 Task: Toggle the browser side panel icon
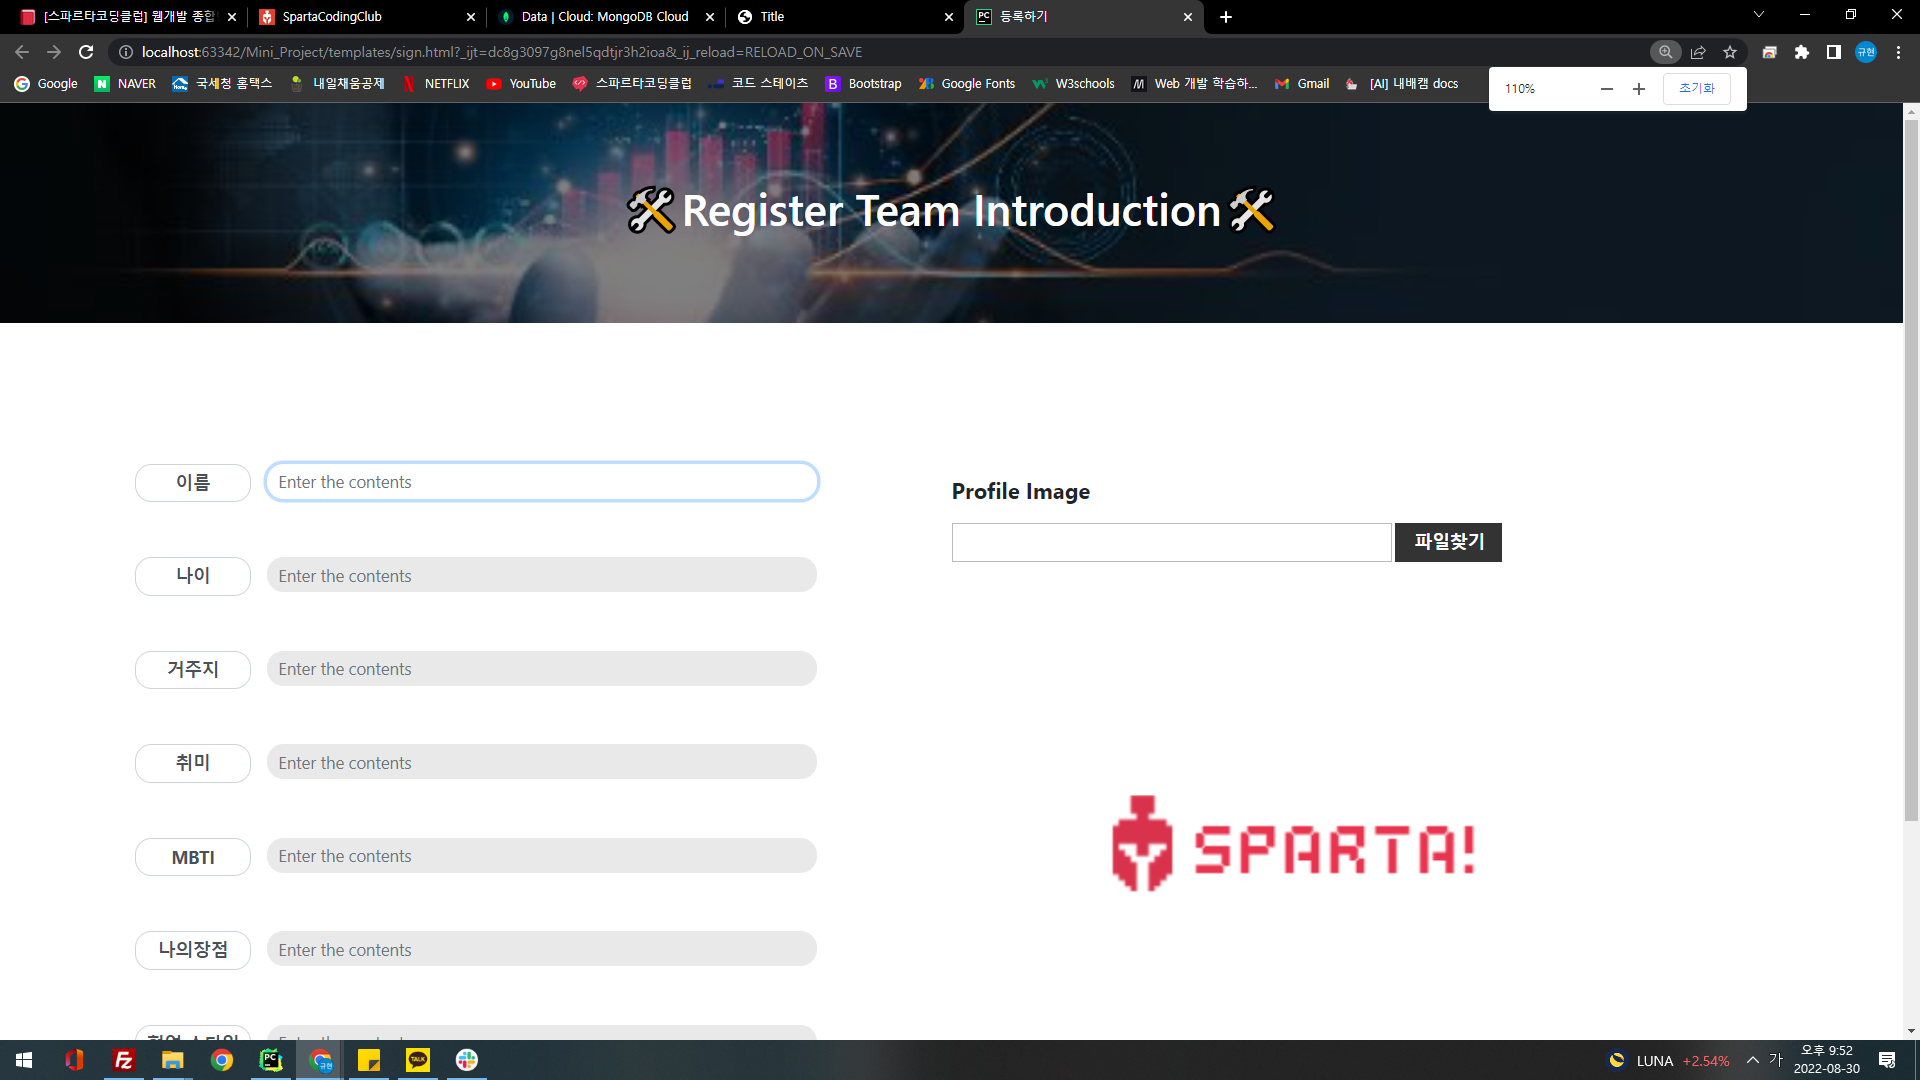[x=1834, y=52]
